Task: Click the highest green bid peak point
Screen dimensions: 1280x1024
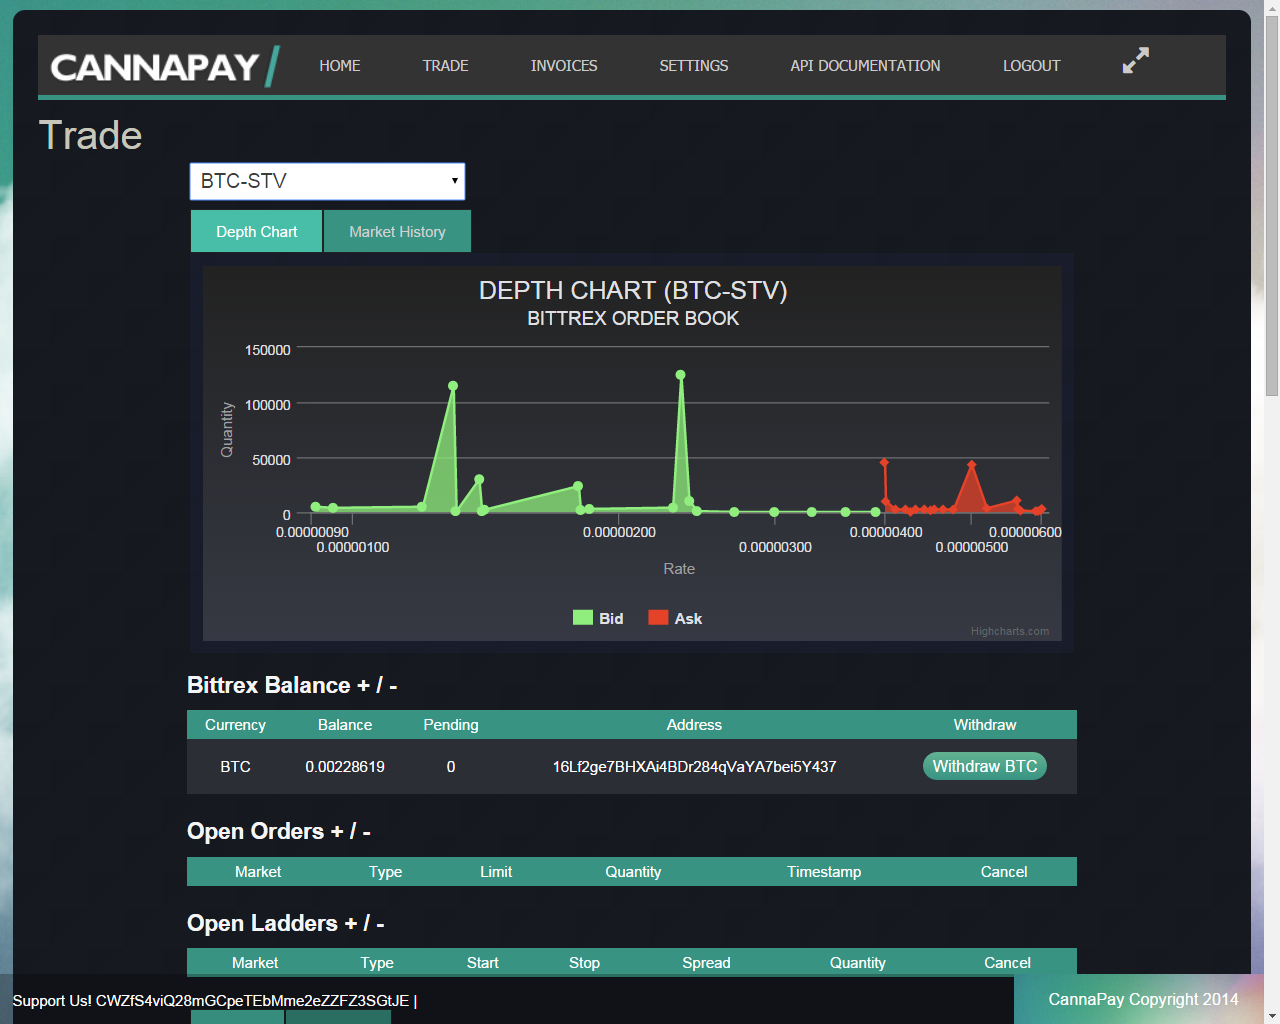Action: point(680,375)
